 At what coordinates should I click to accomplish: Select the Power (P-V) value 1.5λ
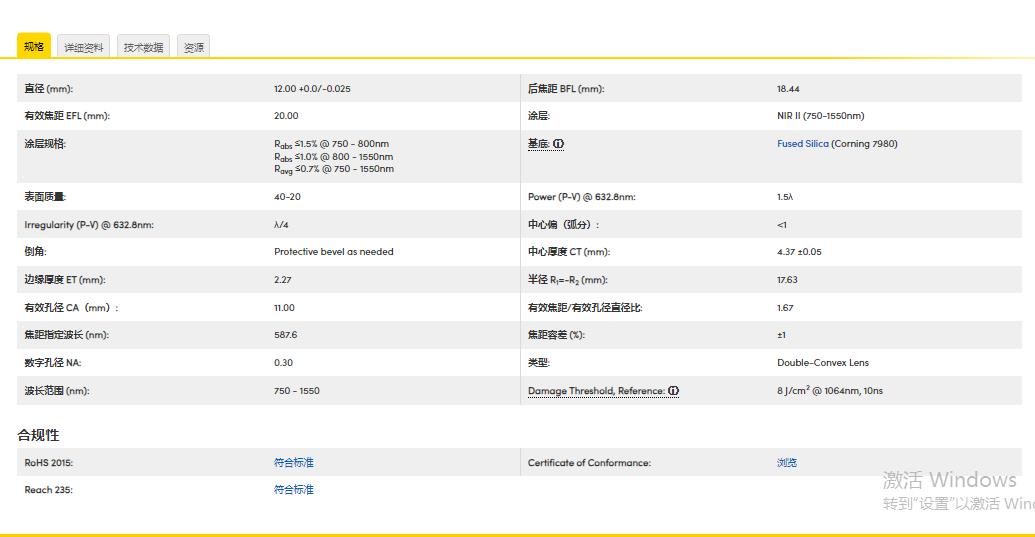pos(785,197)
